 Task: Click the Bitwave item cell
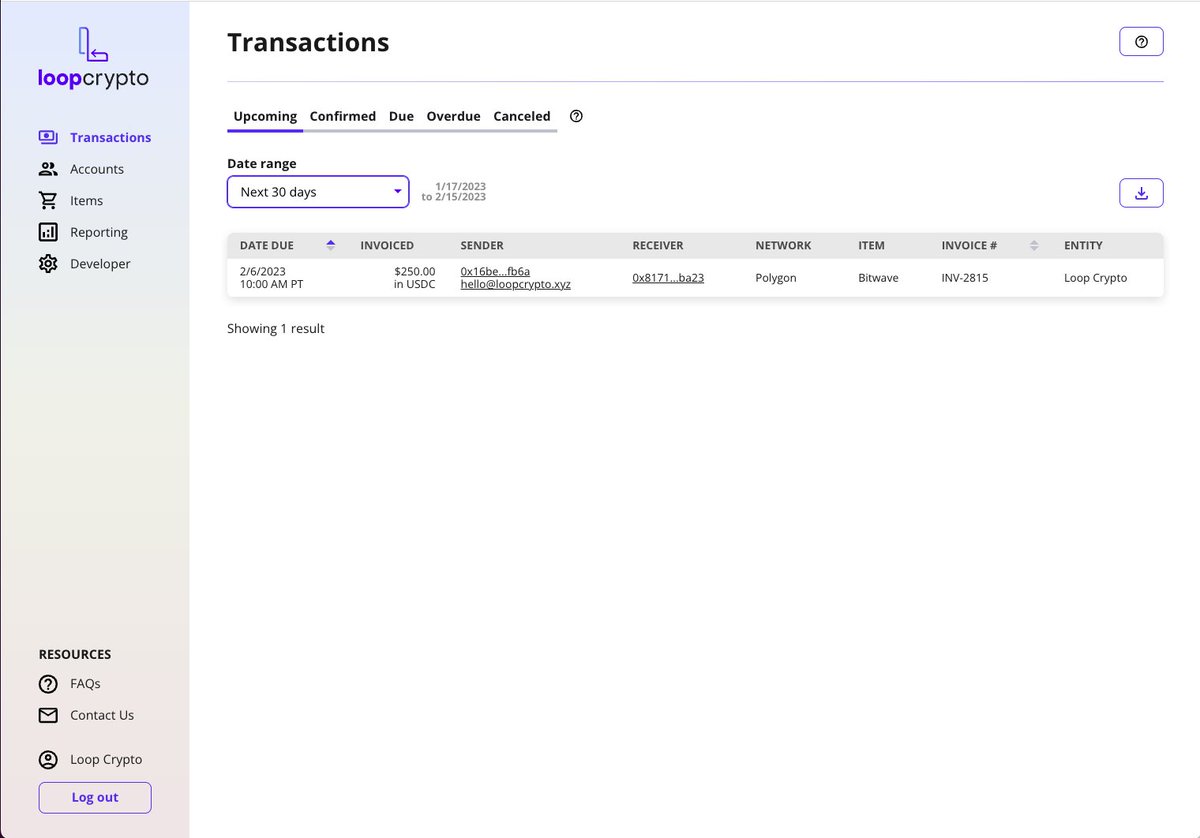pos(878,278)
